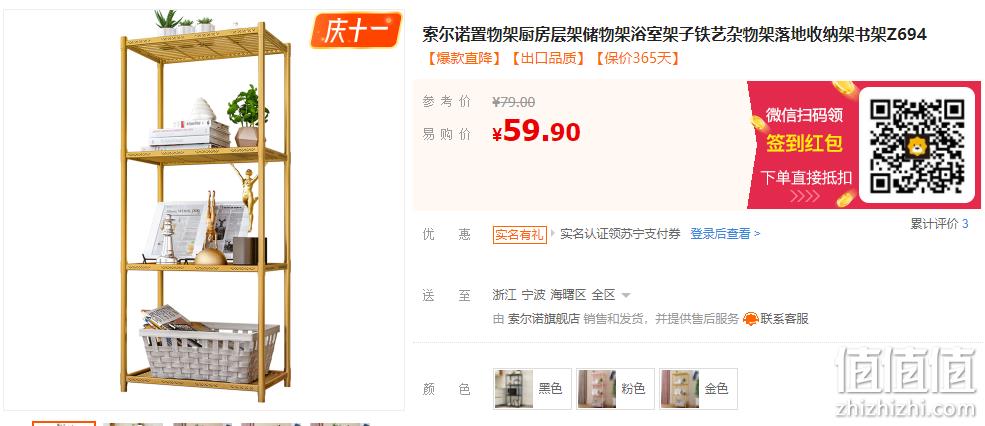
Task: Click the gold shelf color preview icon
Action: pyautogui.click(x=680, y=389)
